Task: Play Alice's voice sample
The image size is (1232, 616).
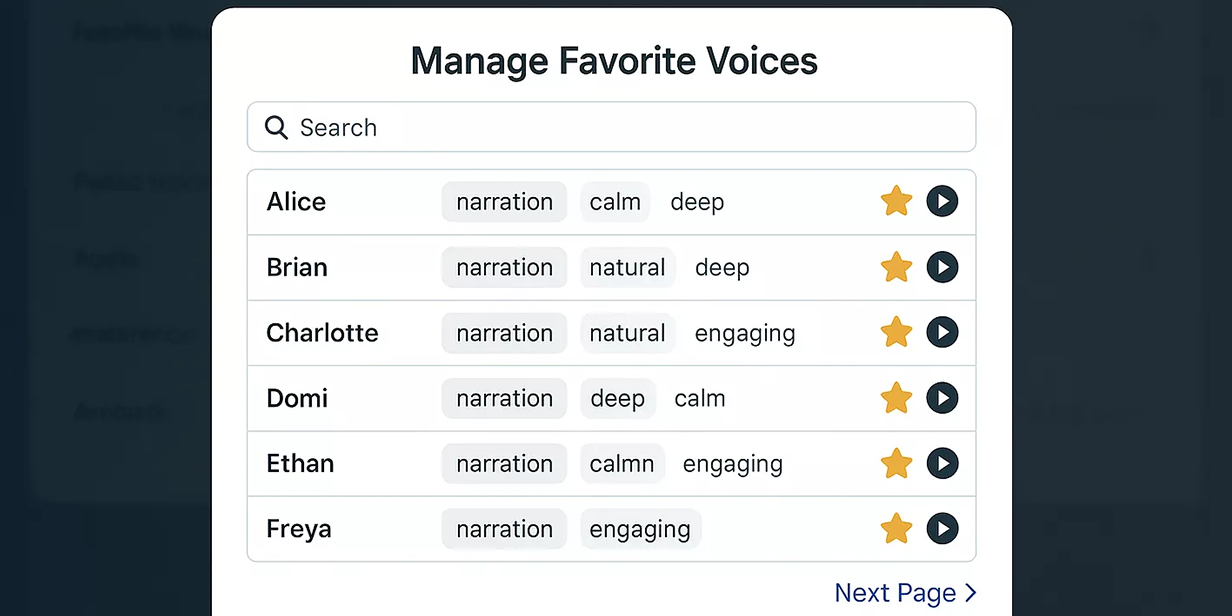Action: tap(942, 201)
